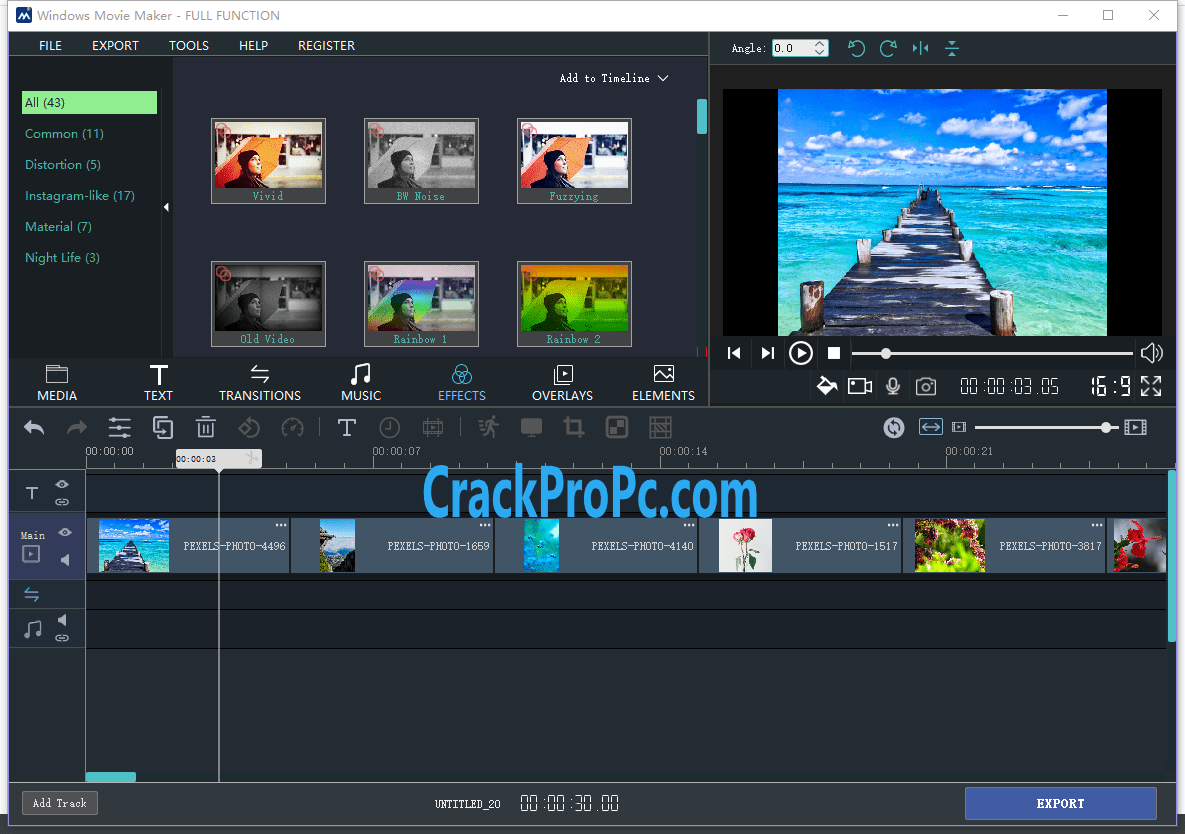Choose the BW Noise effect thumbnail
This screenshot has width=1185, height=834.
click(x=421, y=161)
